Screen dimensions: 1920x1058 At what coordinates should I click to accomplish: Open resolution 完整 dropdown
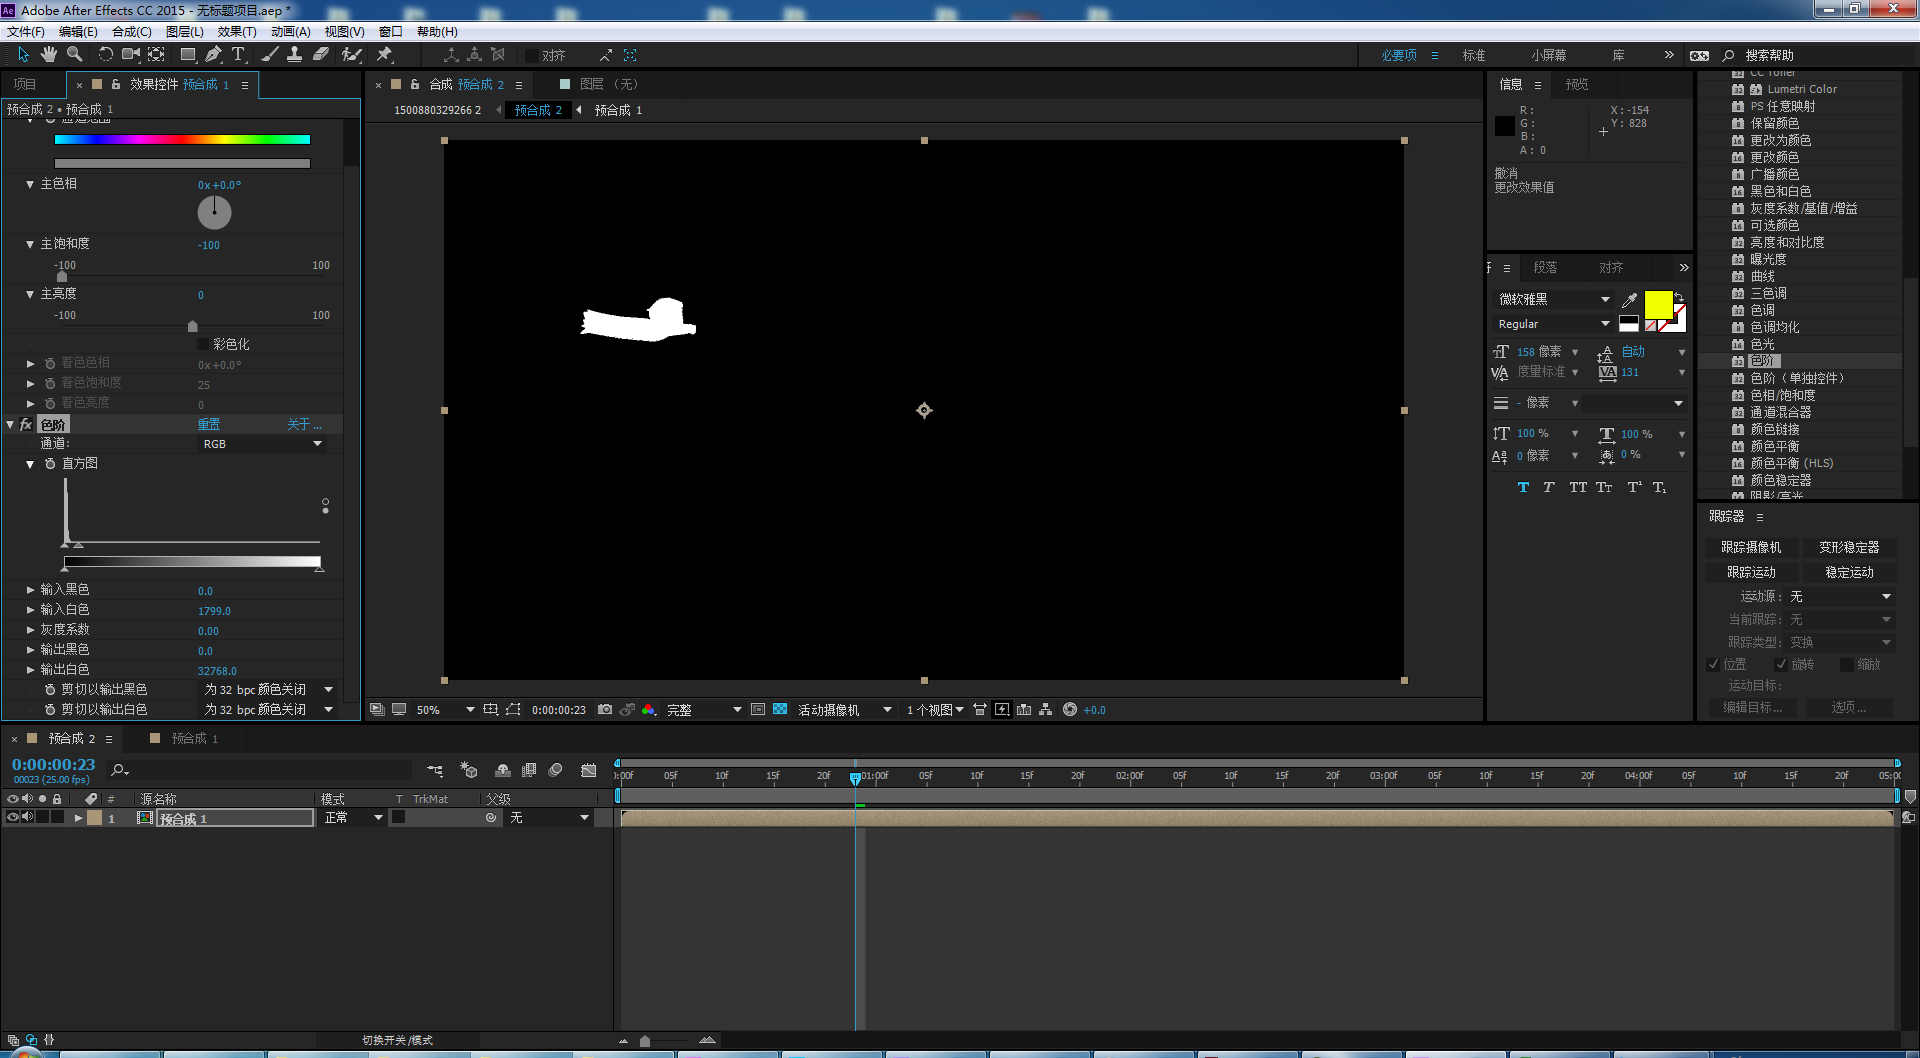tap(704, 710)
